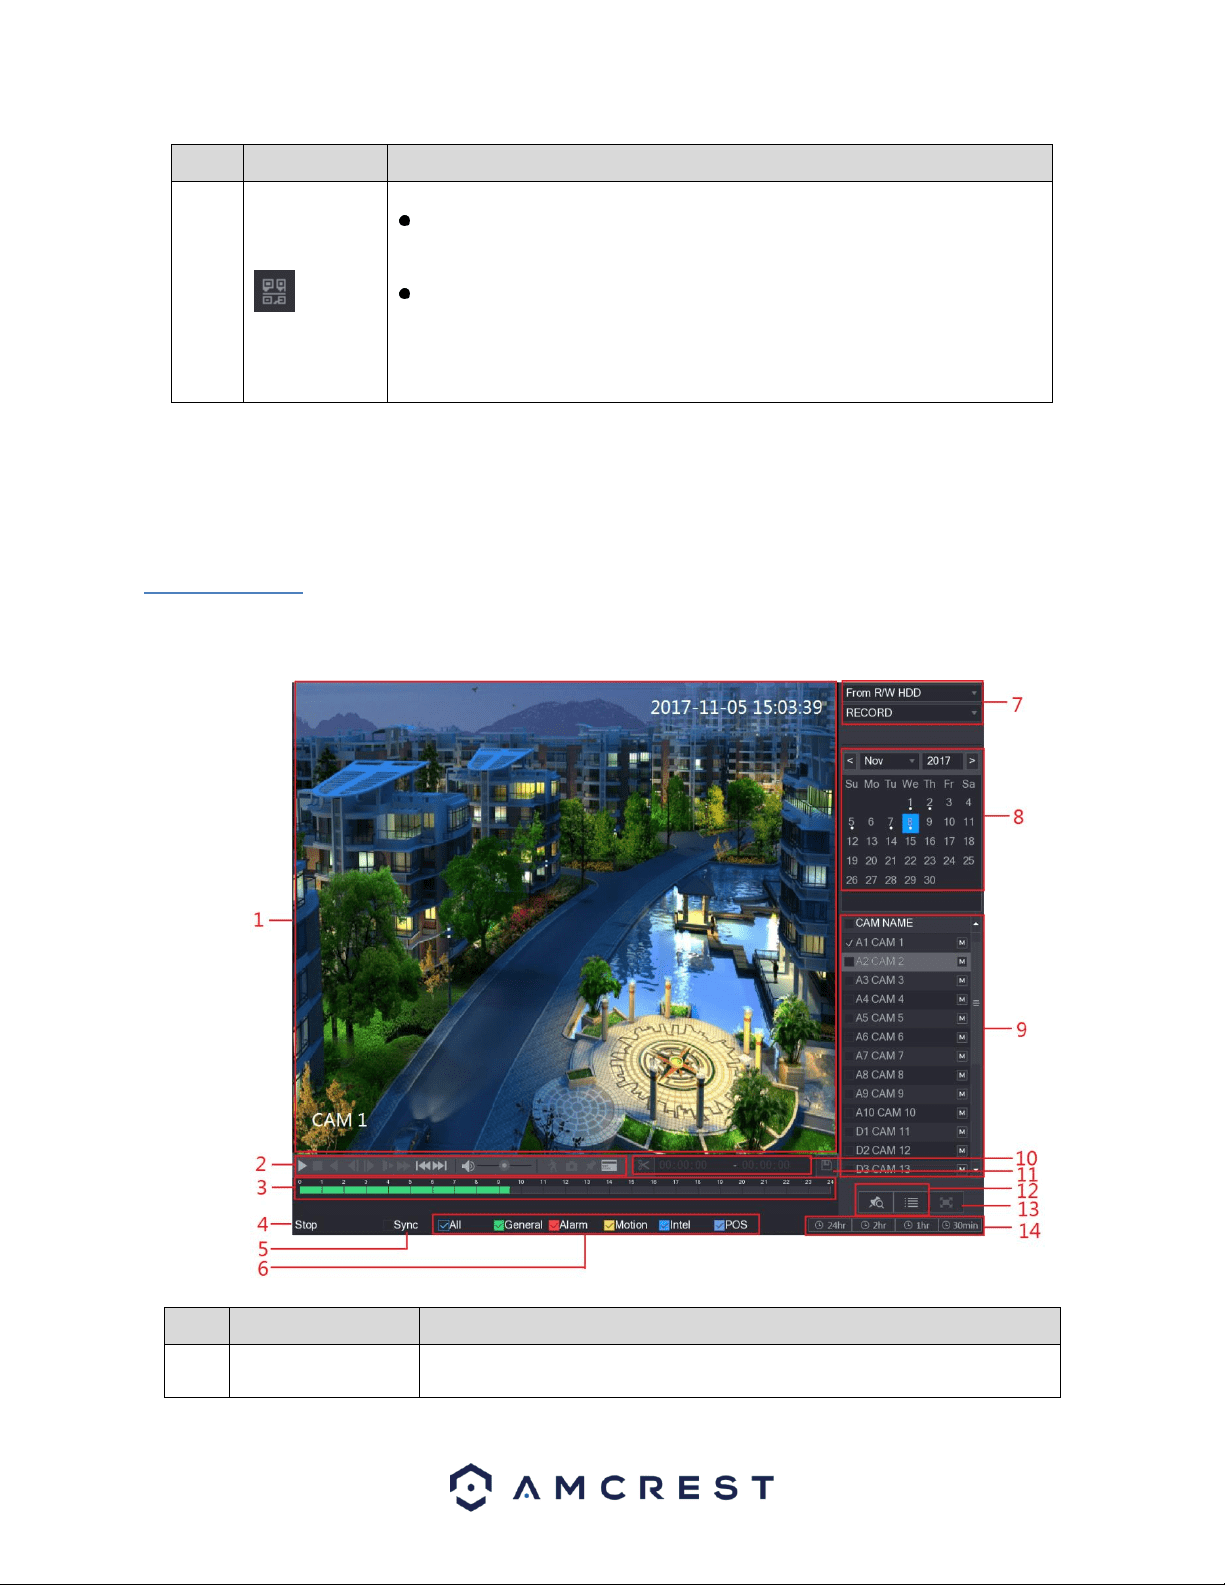1225x1585 pixels.
Task: Toggle the Motion record type checkbox
Action: tap(609, 1225)
